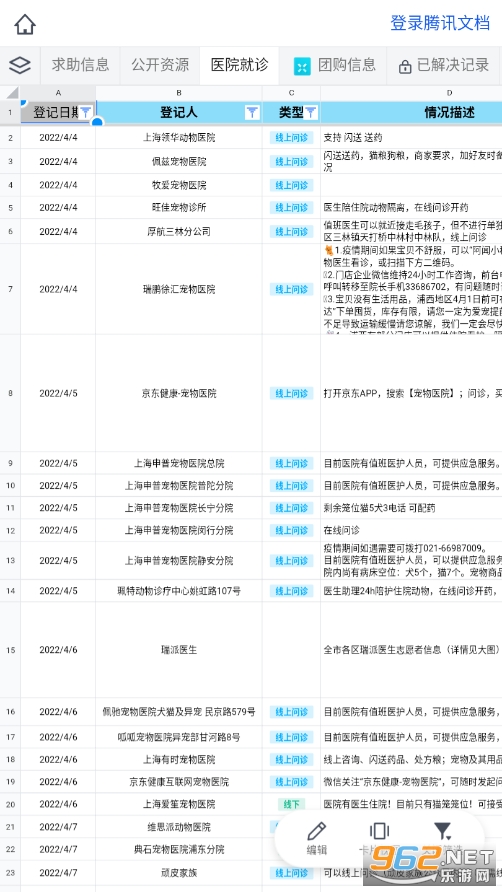The image size is (502, 892).
Task: Select row 15 header number
Action: (x=10, y=650)
